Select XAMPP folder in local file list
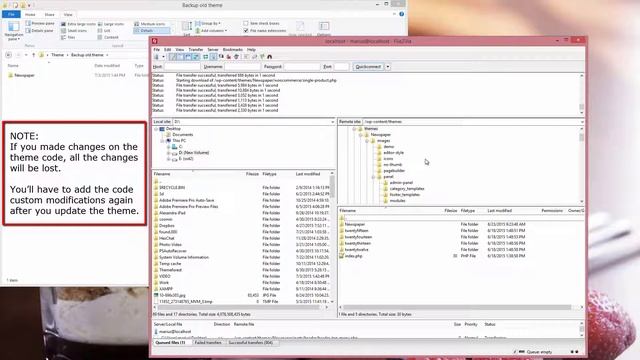Viewport: 640px width, 360px height. click(166, 289)
